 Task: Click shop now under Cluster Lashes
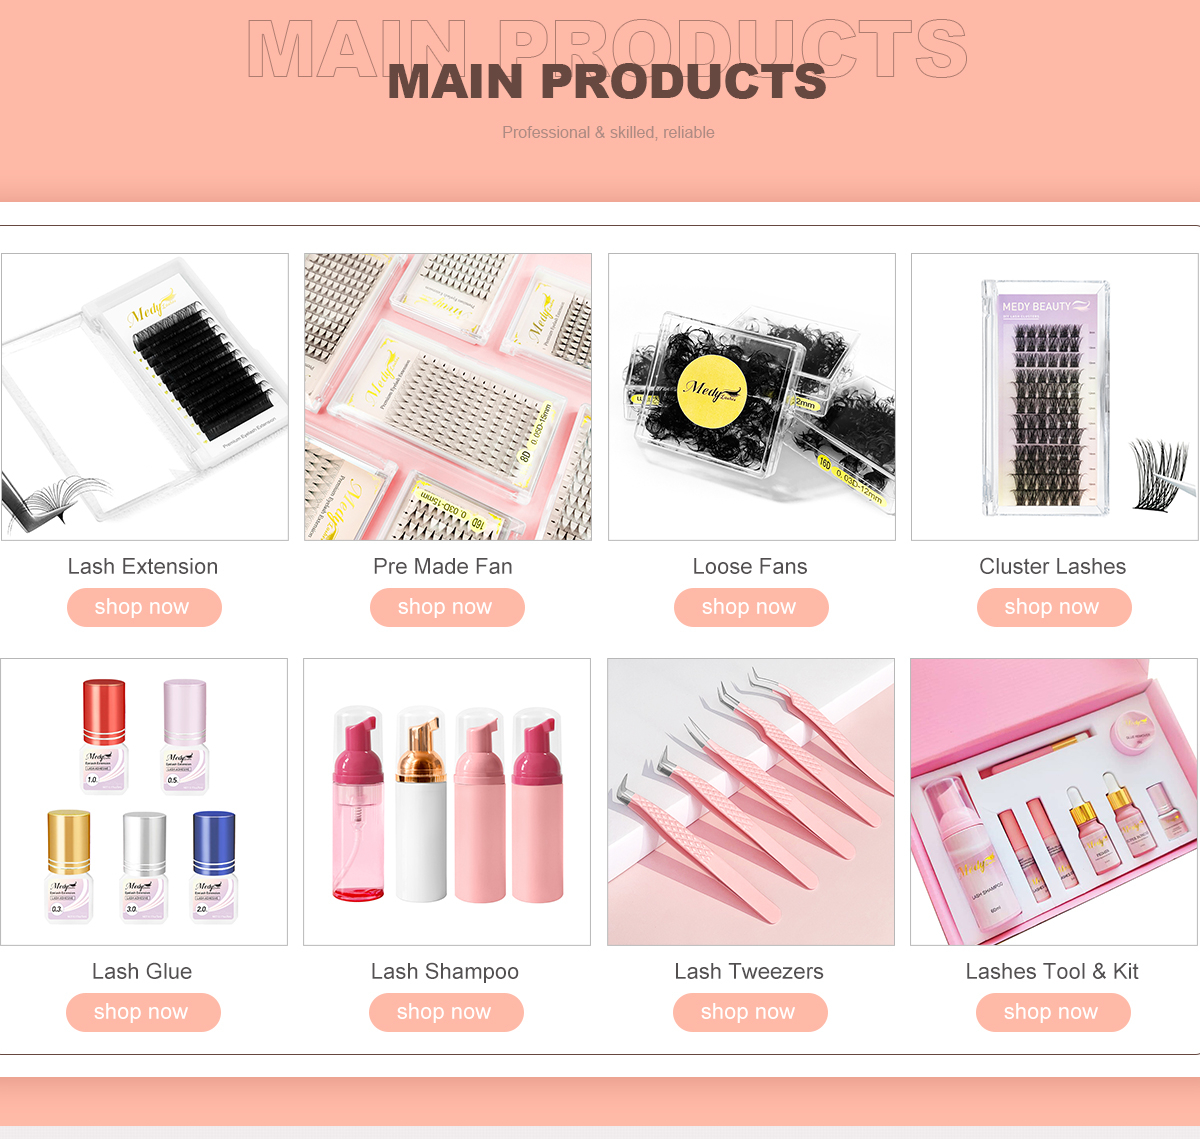tap(1054, 607)
